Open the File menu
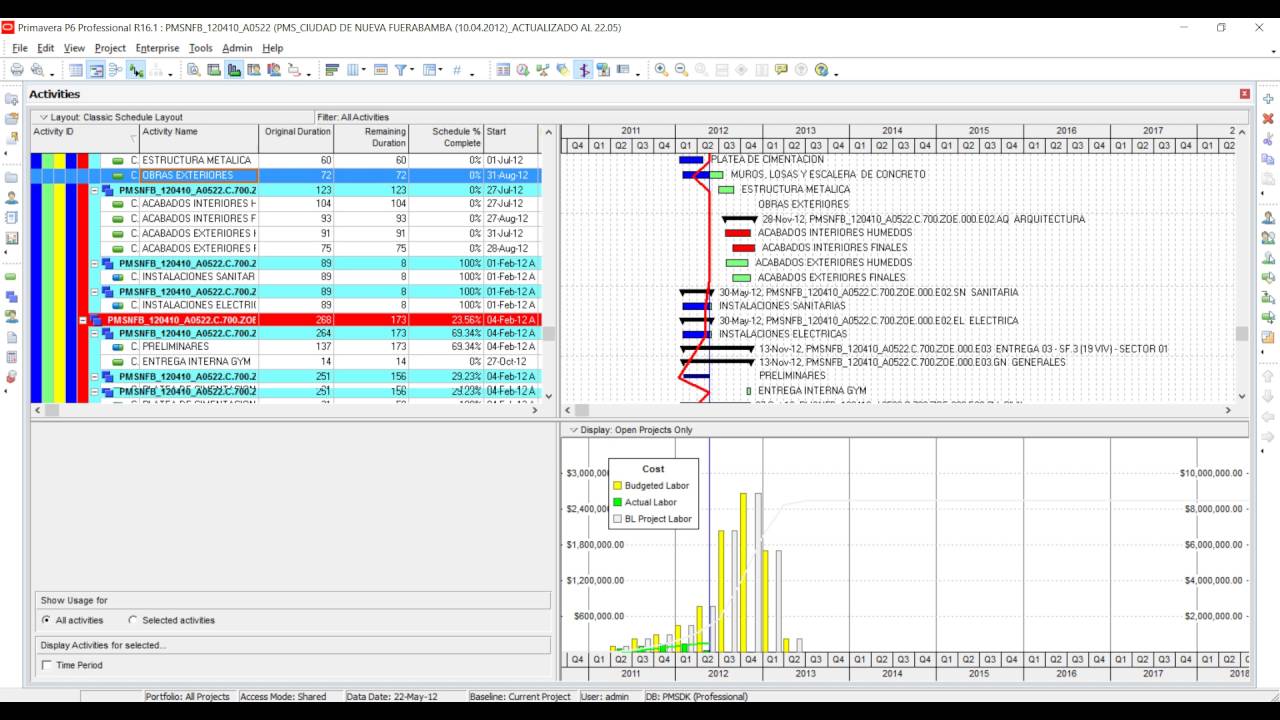This screenshot has height=720, width=1280. point(20,48)
